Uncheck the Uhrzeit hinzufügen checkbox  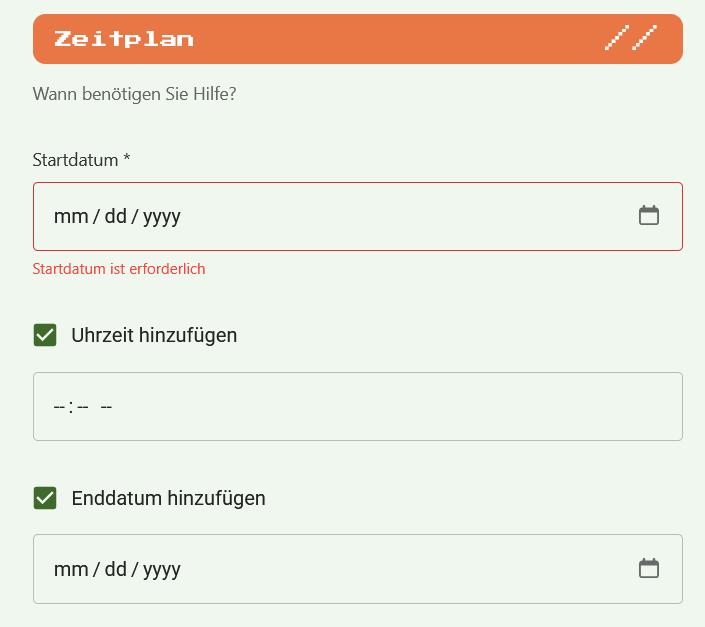click(x=45, y=335)
